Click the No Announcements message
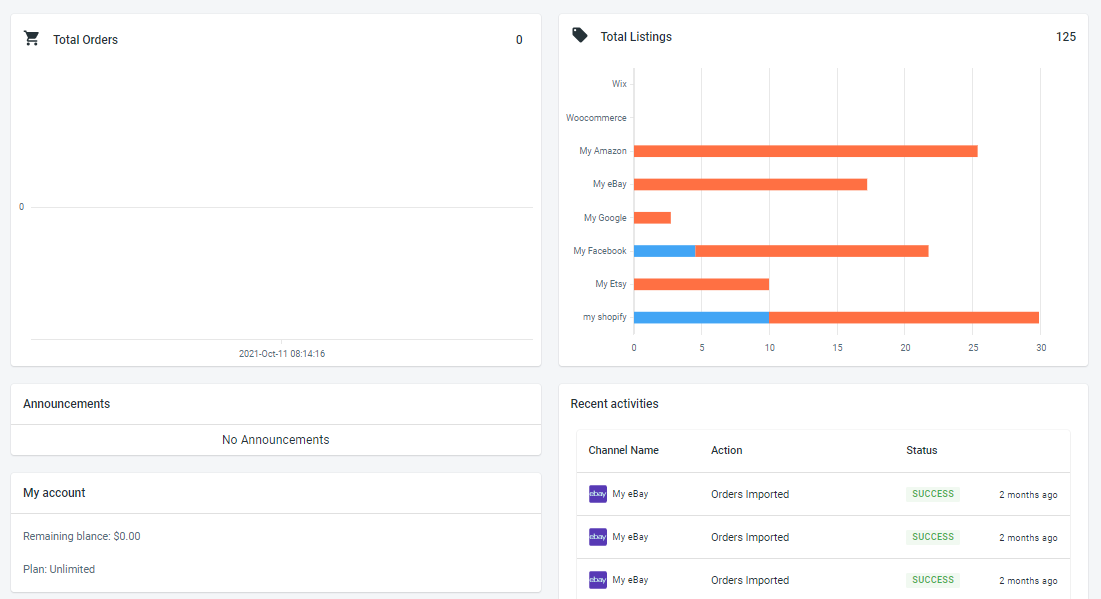Image resolution: width=1101 pixels, height=599 pixels. (275, 440)
